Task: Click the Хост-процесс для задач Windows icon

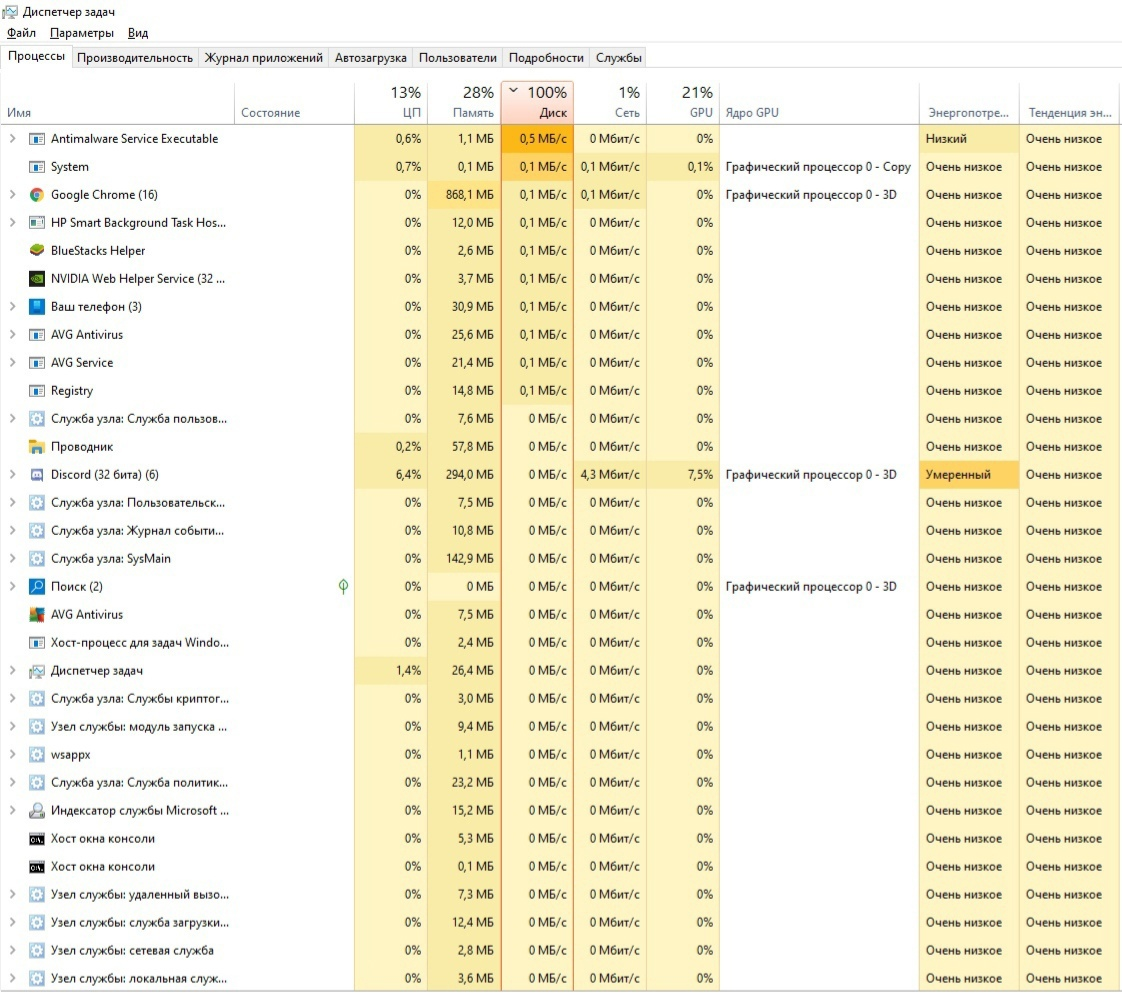Action: click(36, 643)
